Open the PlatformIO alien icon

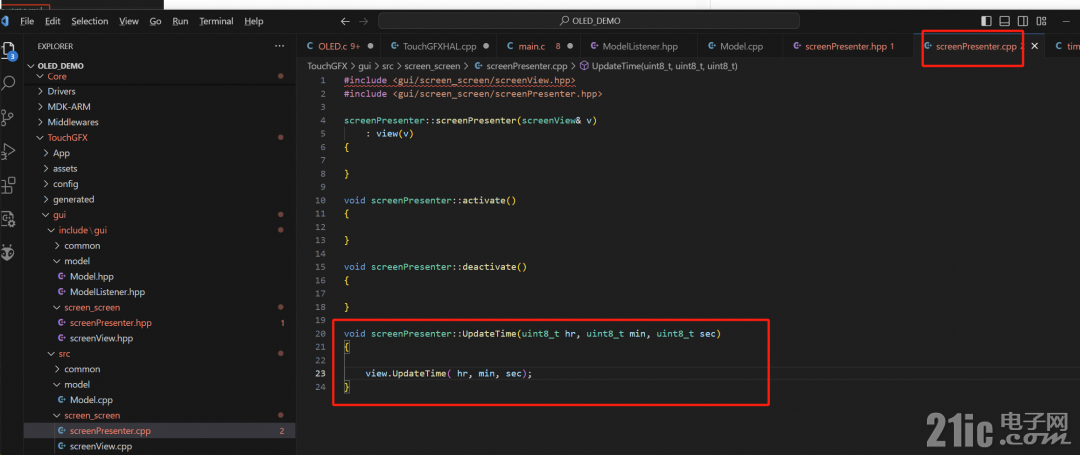tap(8, 253)
